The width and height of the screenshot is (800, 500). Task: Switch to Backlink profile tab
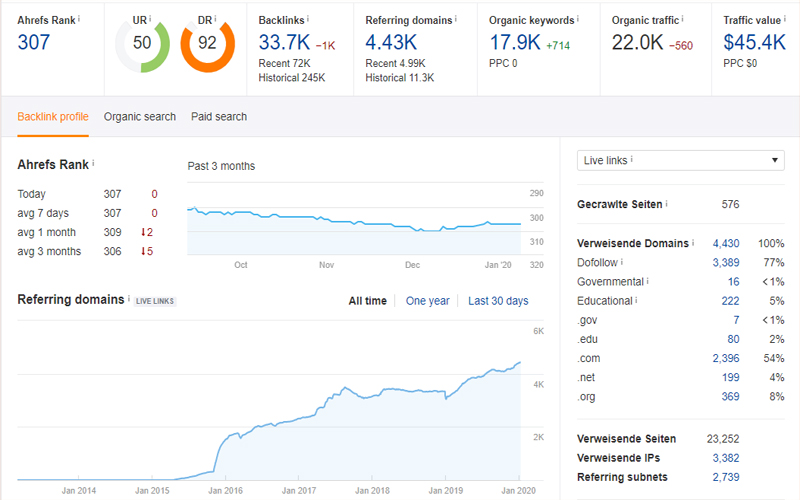[53, 117]
